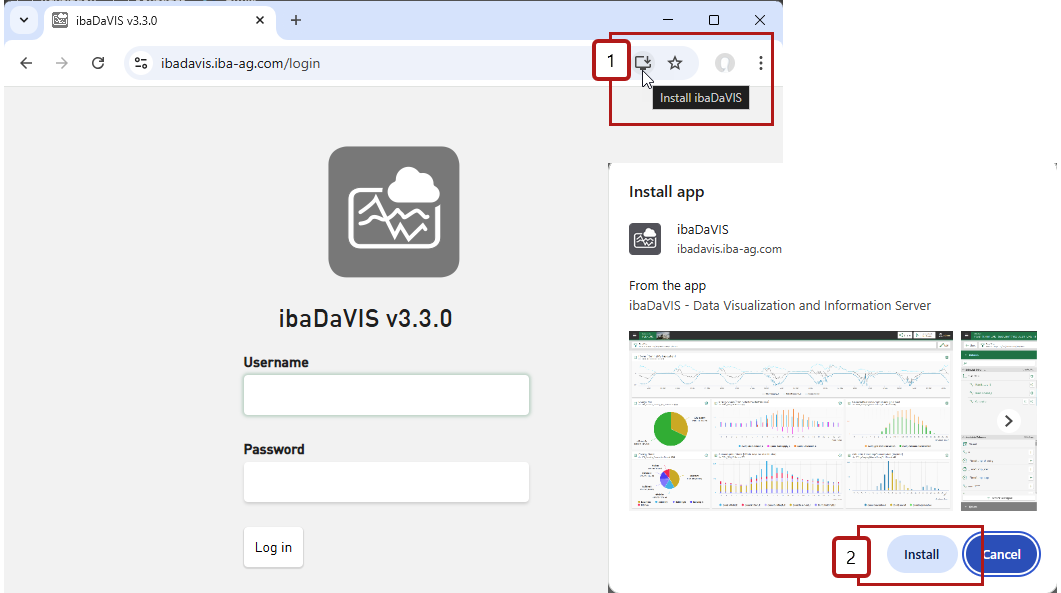Bookmark this page with the star icon
The height and width of the screenshot is (593, 1061).
click(675, 63)
